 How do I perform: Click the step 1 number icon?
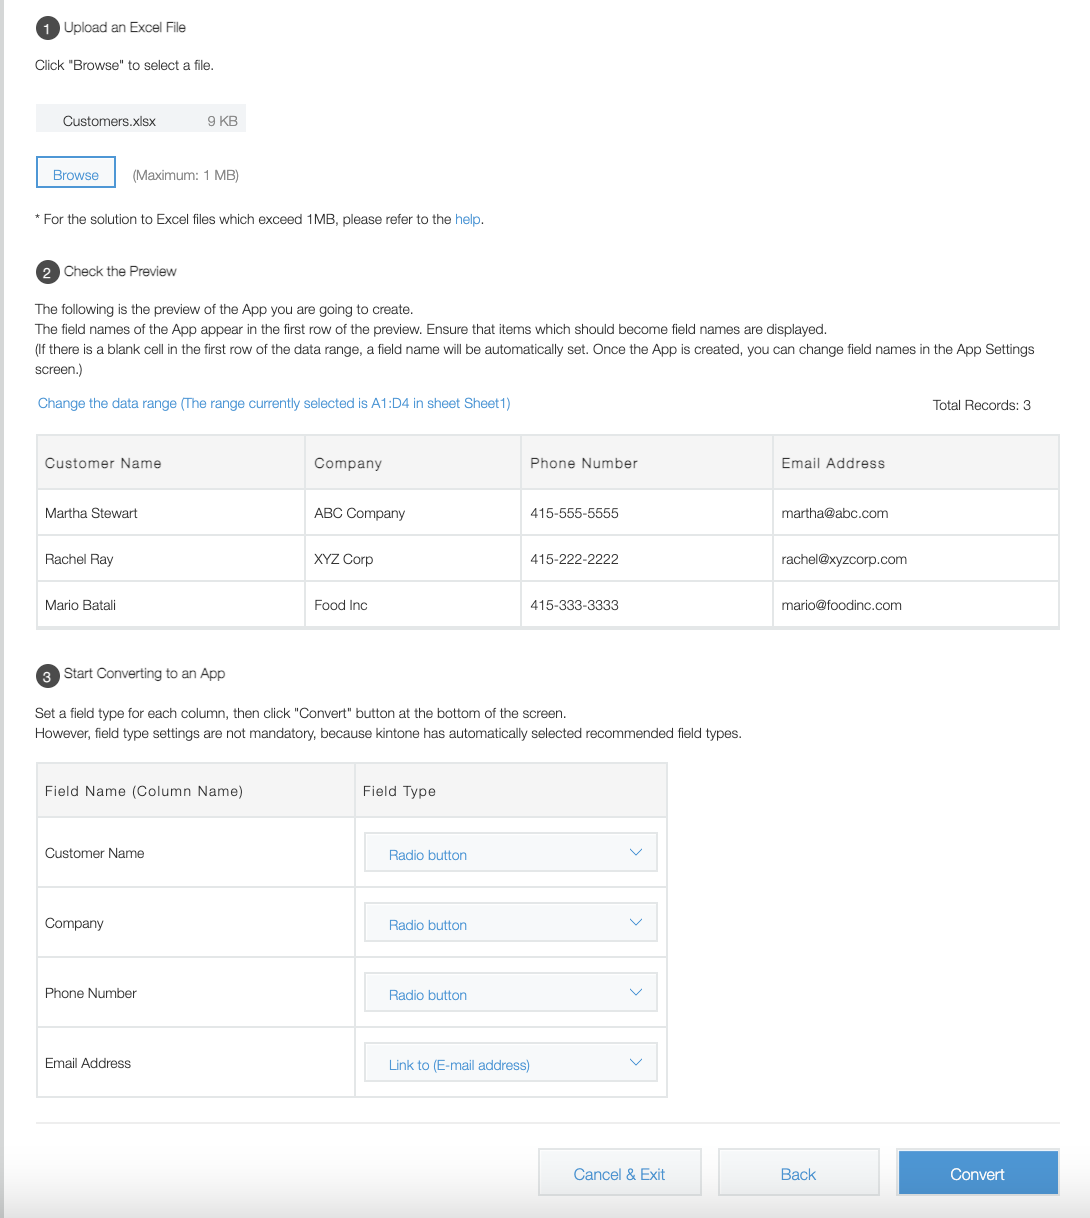[x=47, y=28]
